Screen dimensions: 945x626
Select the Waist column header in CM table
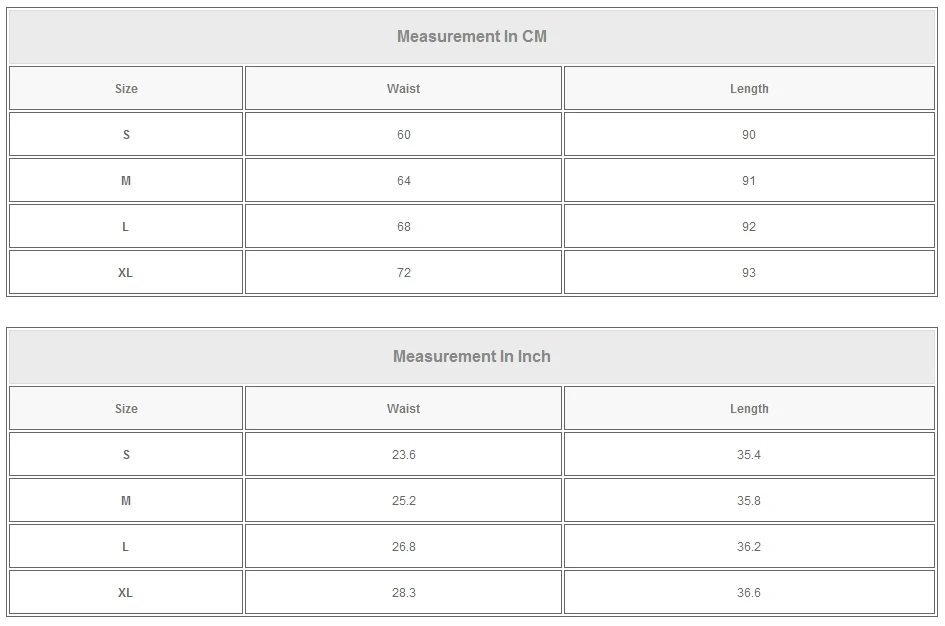[x=403, y=89]
